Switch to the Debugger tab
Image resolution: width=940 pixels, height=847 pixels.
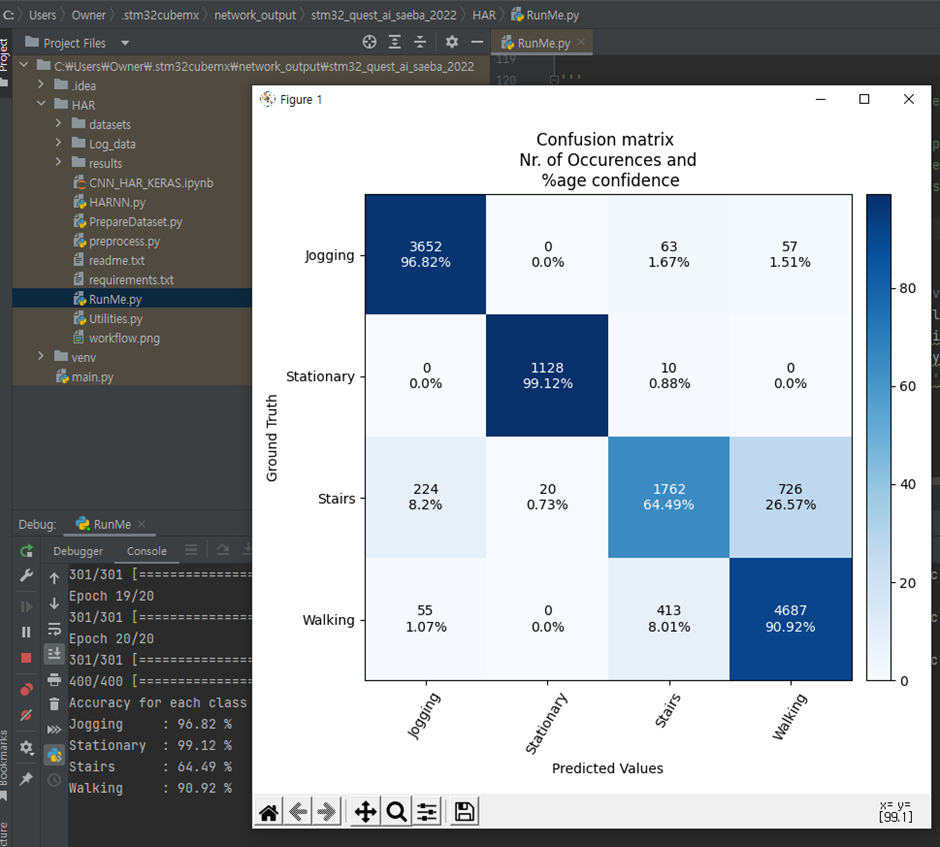point(78,551)
